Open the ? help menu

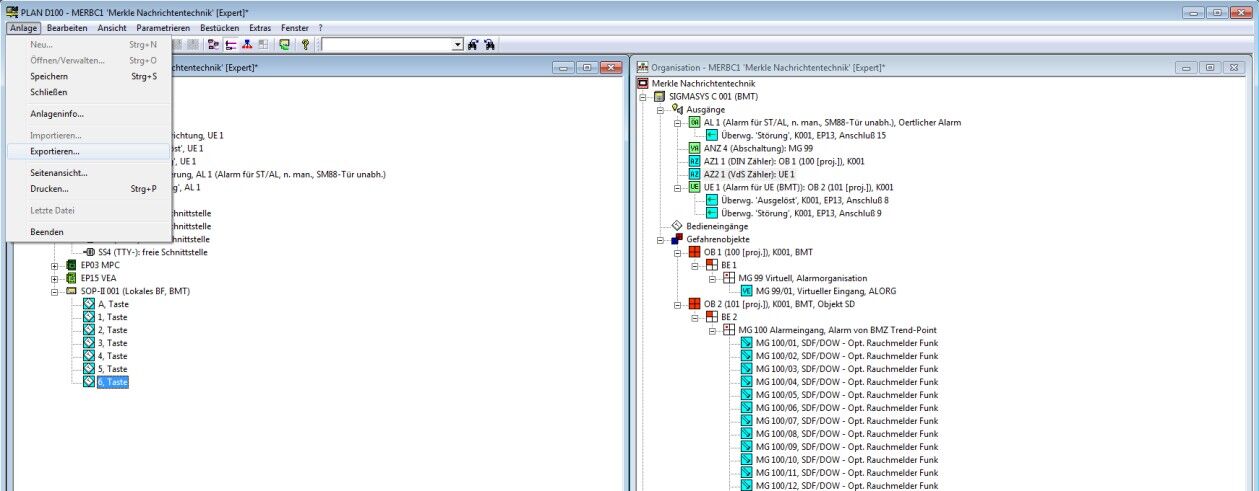tap(321, 28)
